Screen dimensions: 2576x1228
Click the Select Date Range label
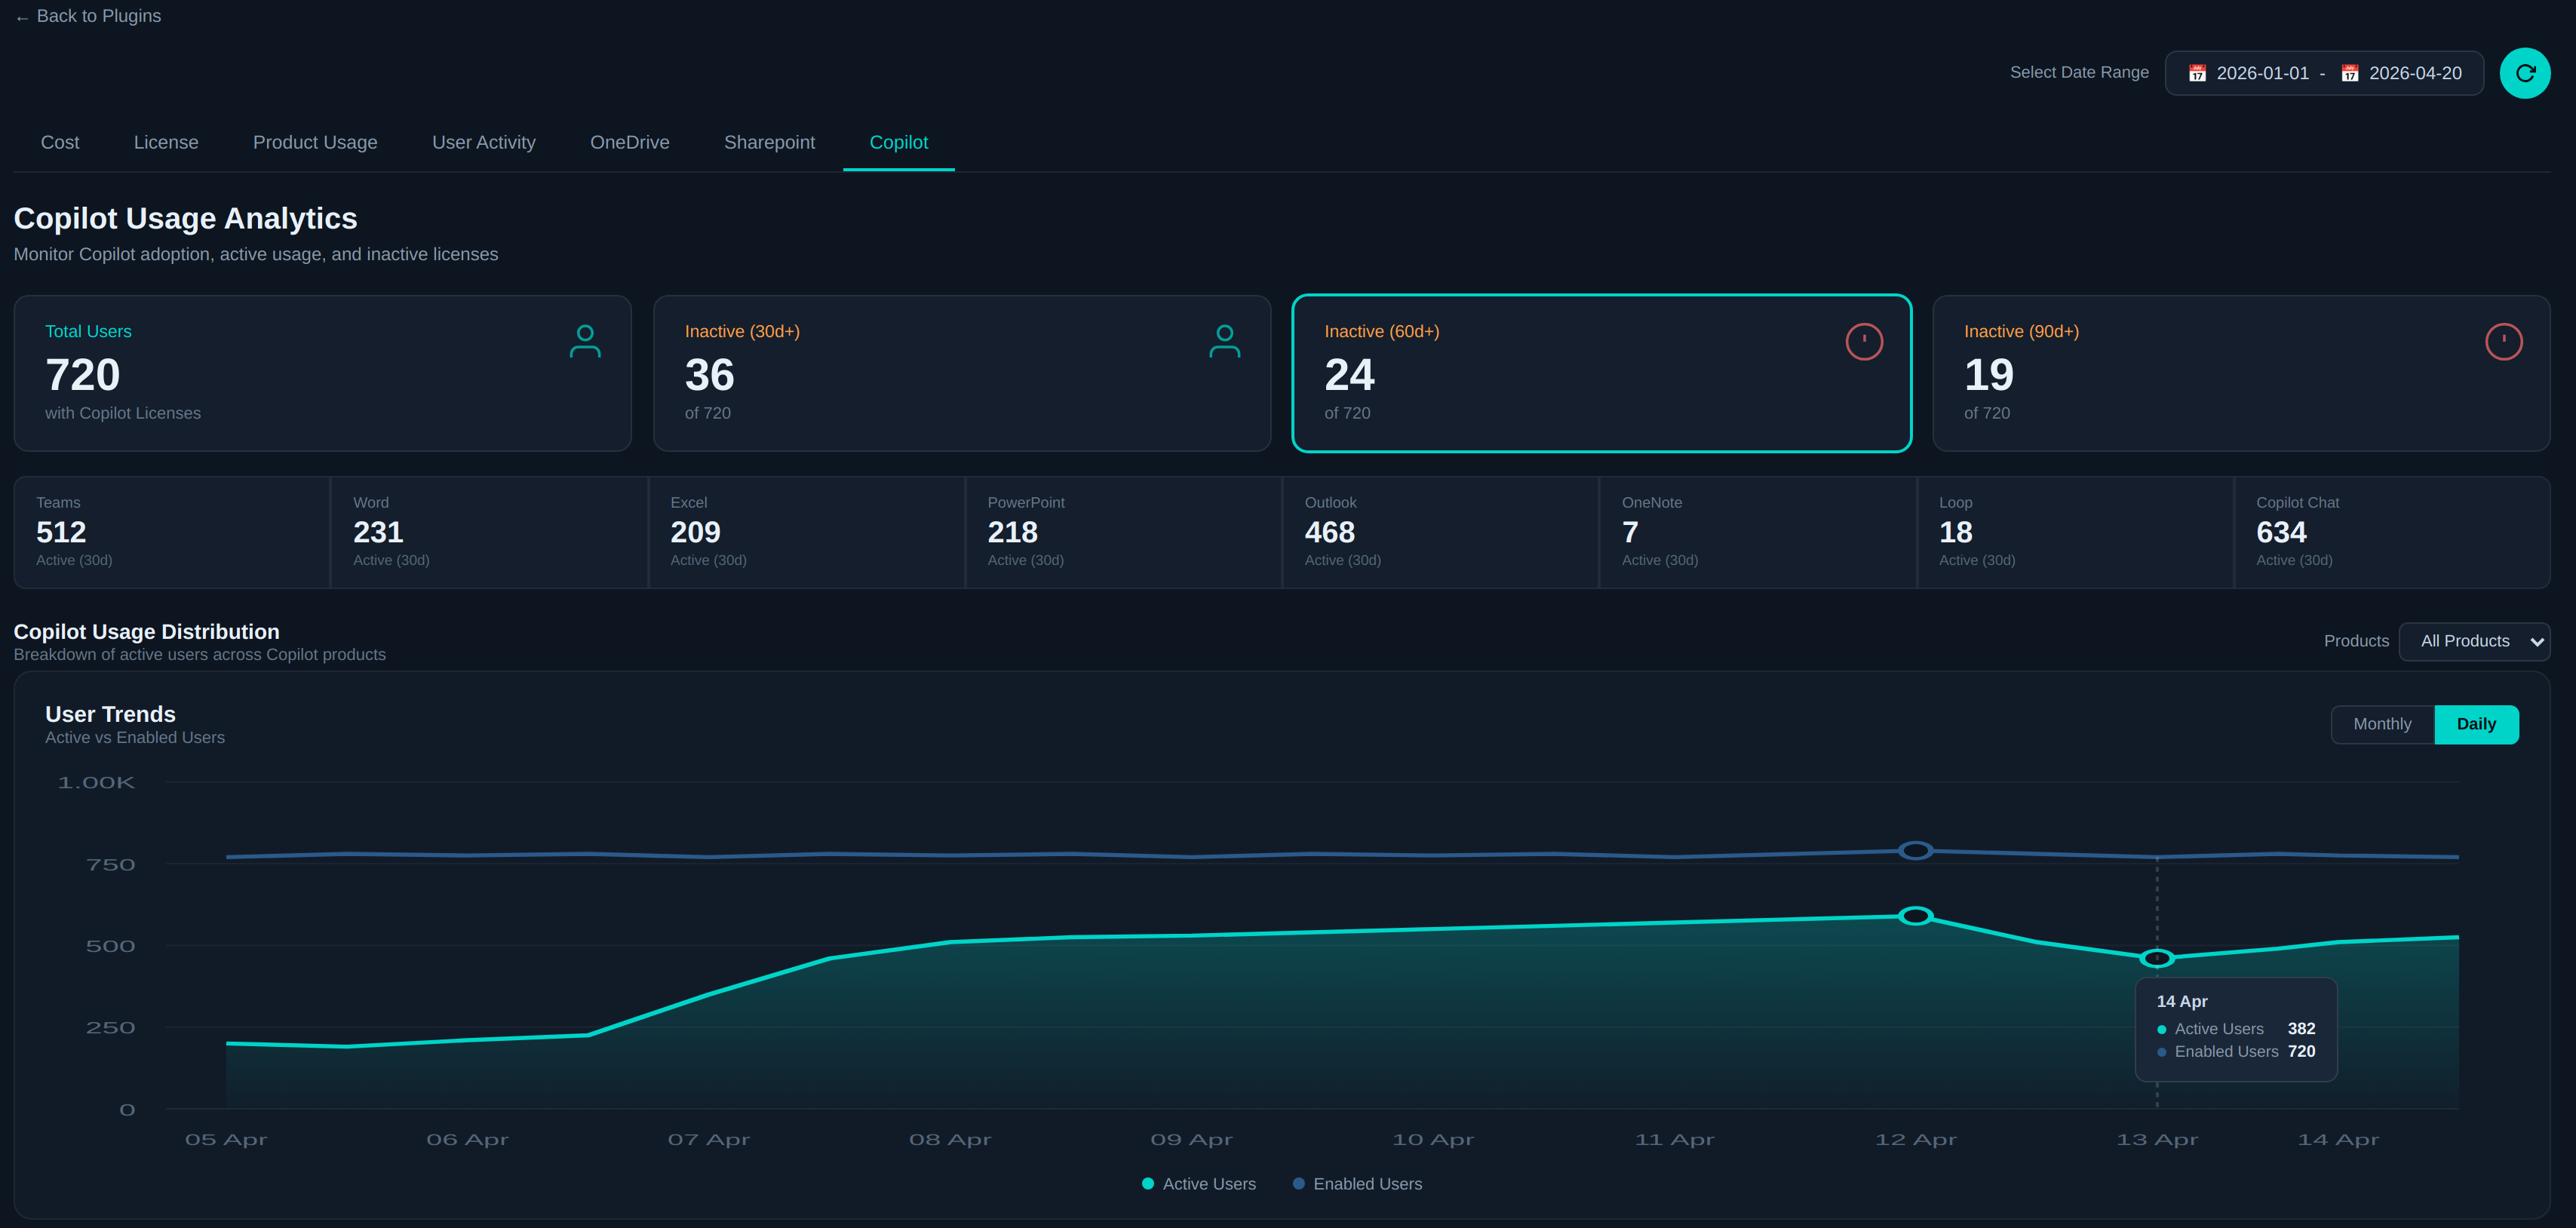(2079, 72)
